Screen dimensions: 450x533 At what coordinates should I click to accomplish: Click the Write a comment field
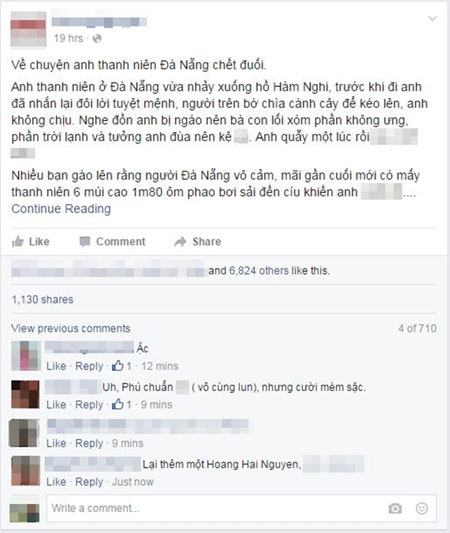coord(241,508)
